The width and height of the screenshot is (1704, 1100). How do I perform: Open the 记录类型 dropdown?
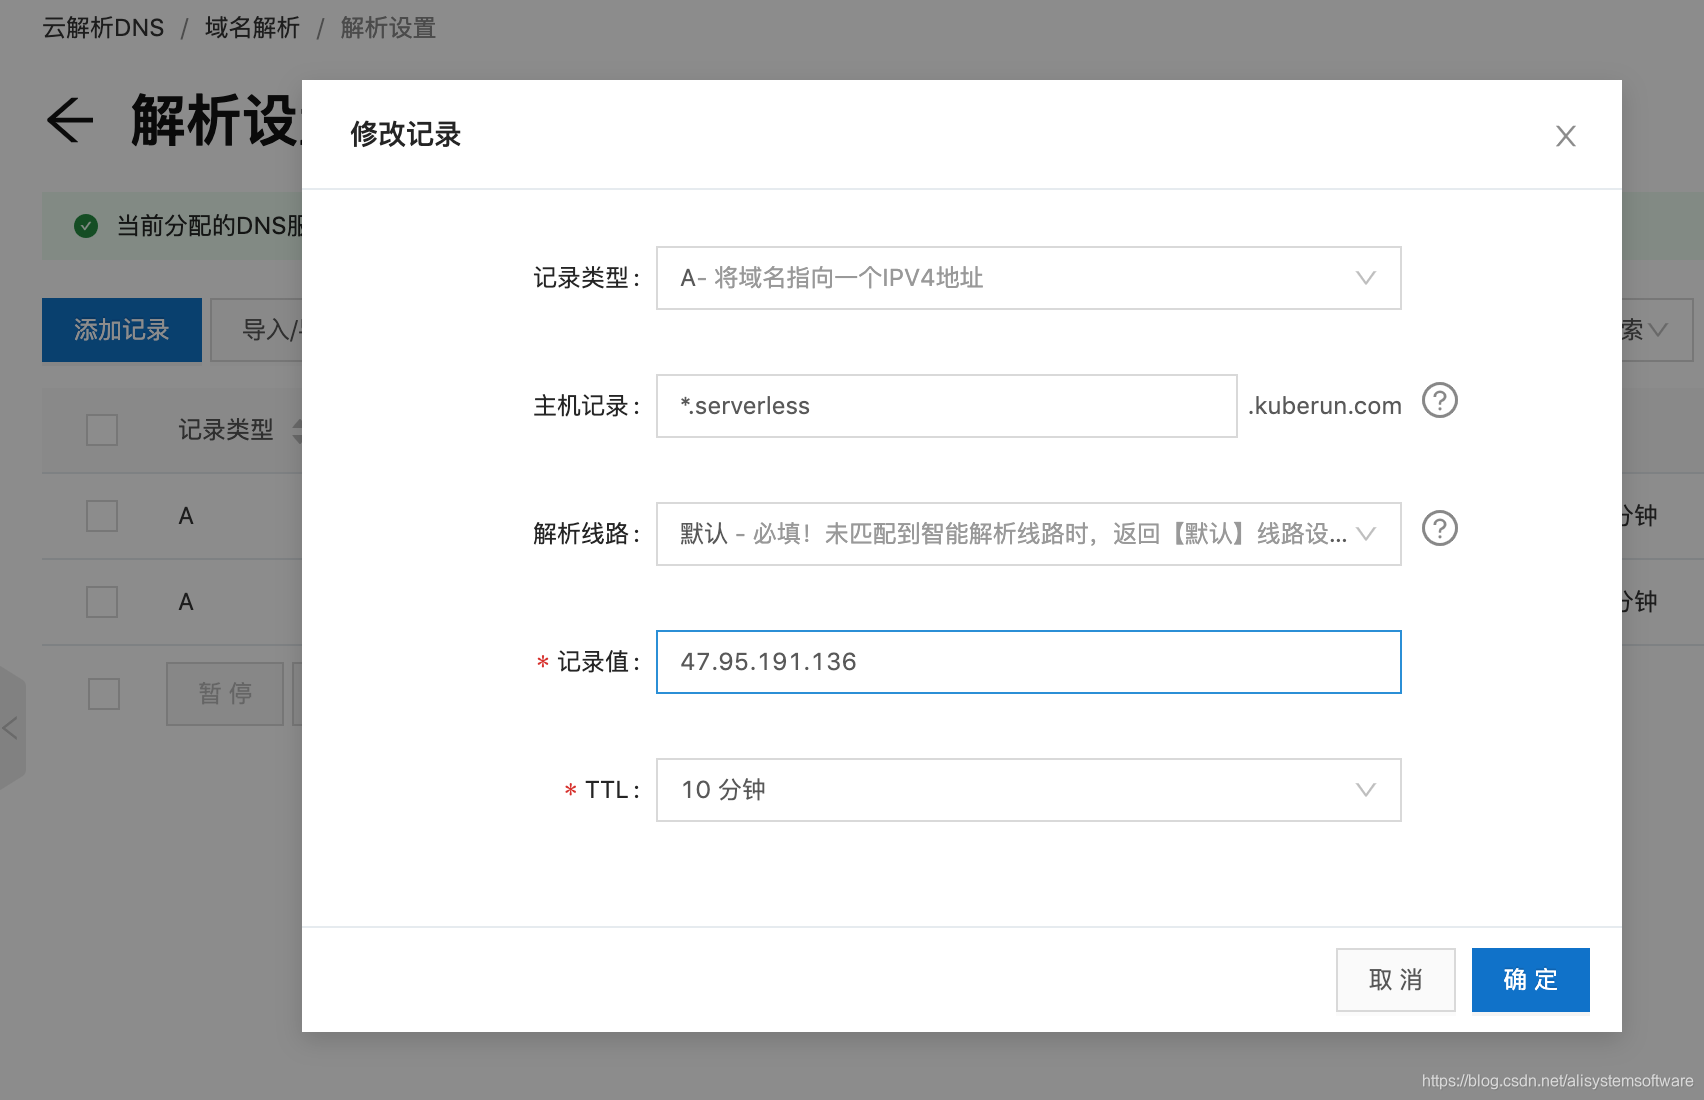[x=1028, y=278]
